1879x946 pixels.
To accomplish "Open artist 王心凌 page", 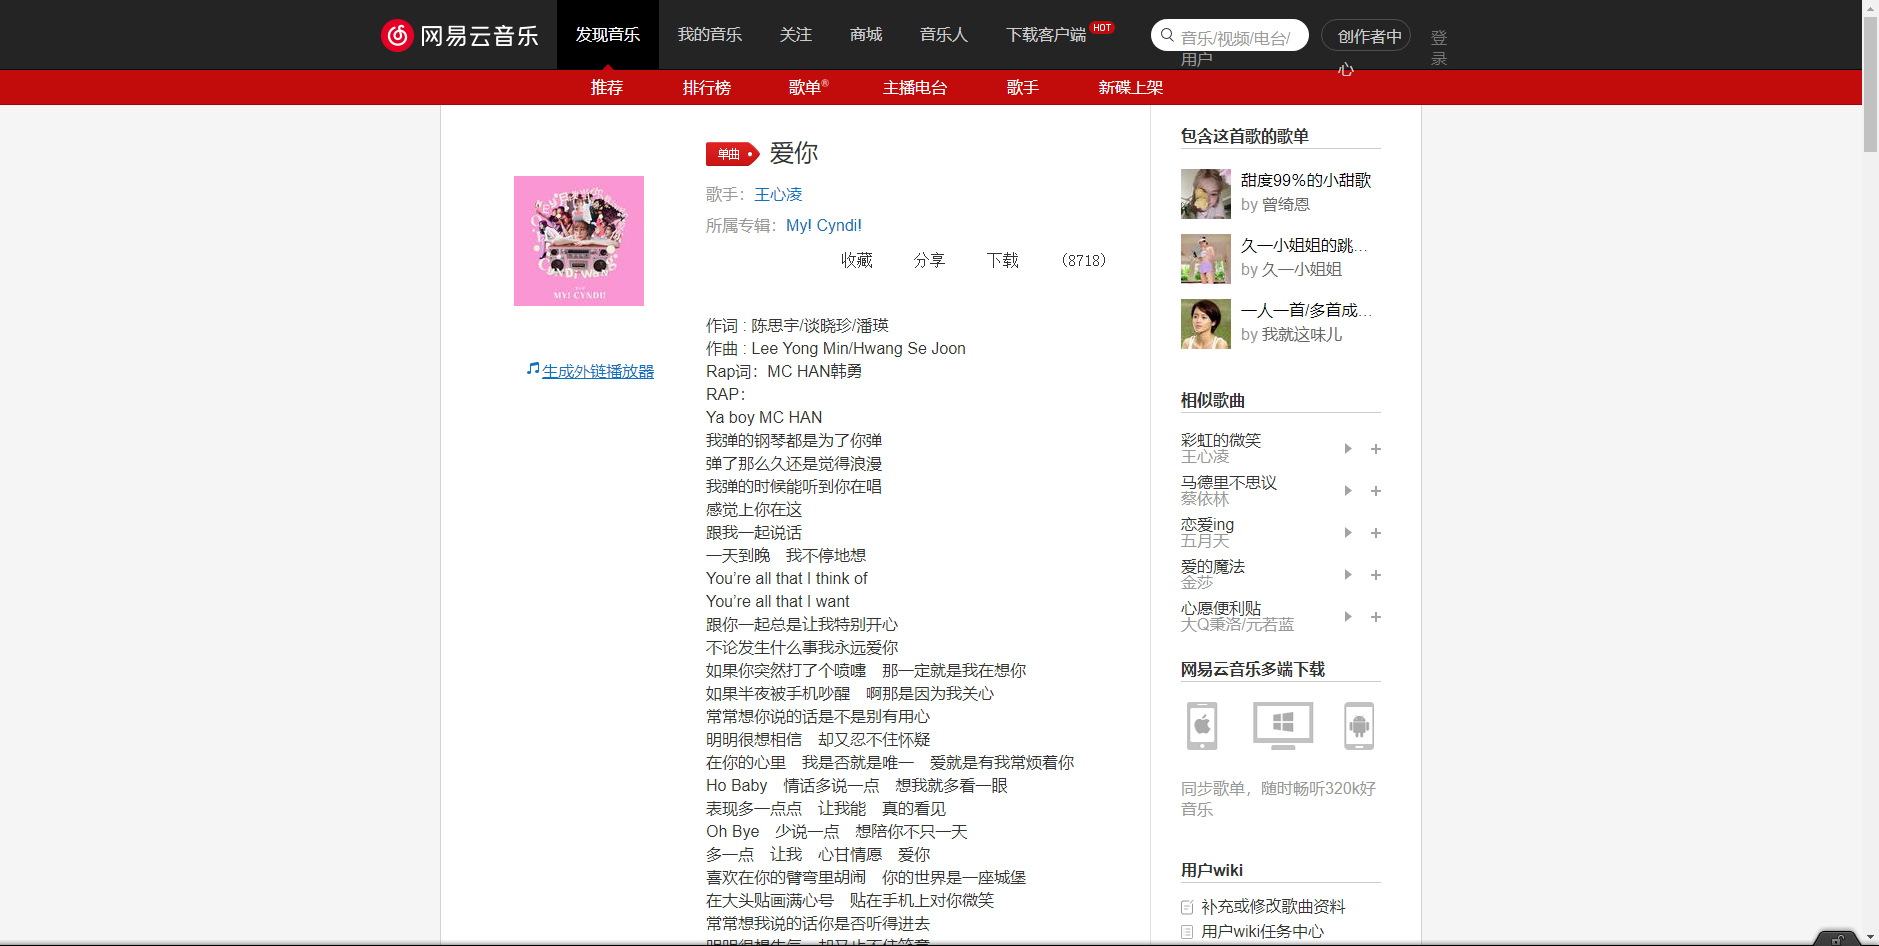I will click(x=778, y=194).
